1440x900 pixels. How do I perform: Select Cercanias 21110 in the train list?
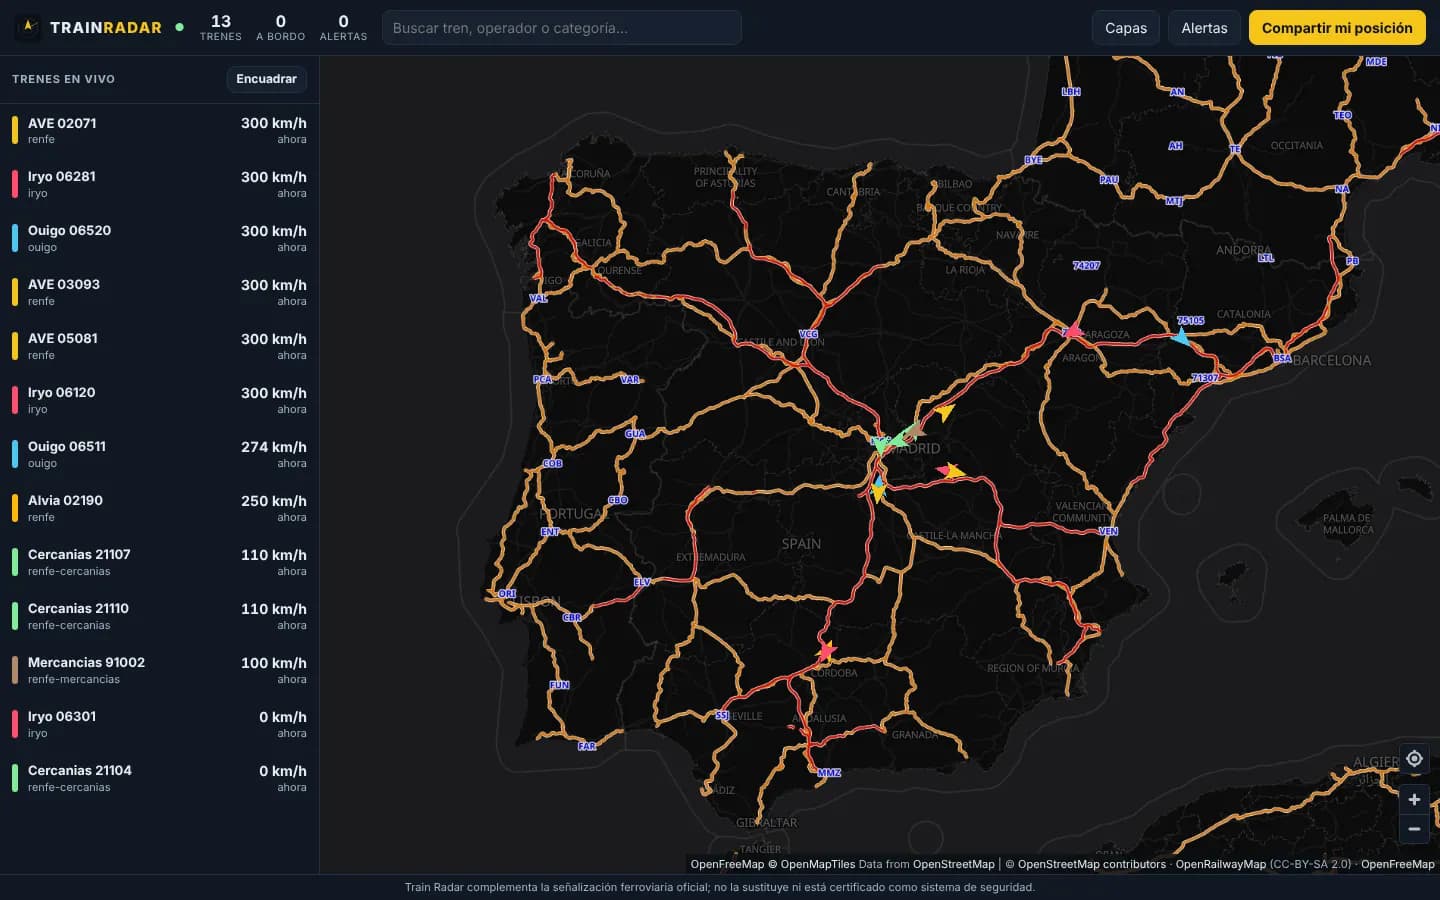160,617
